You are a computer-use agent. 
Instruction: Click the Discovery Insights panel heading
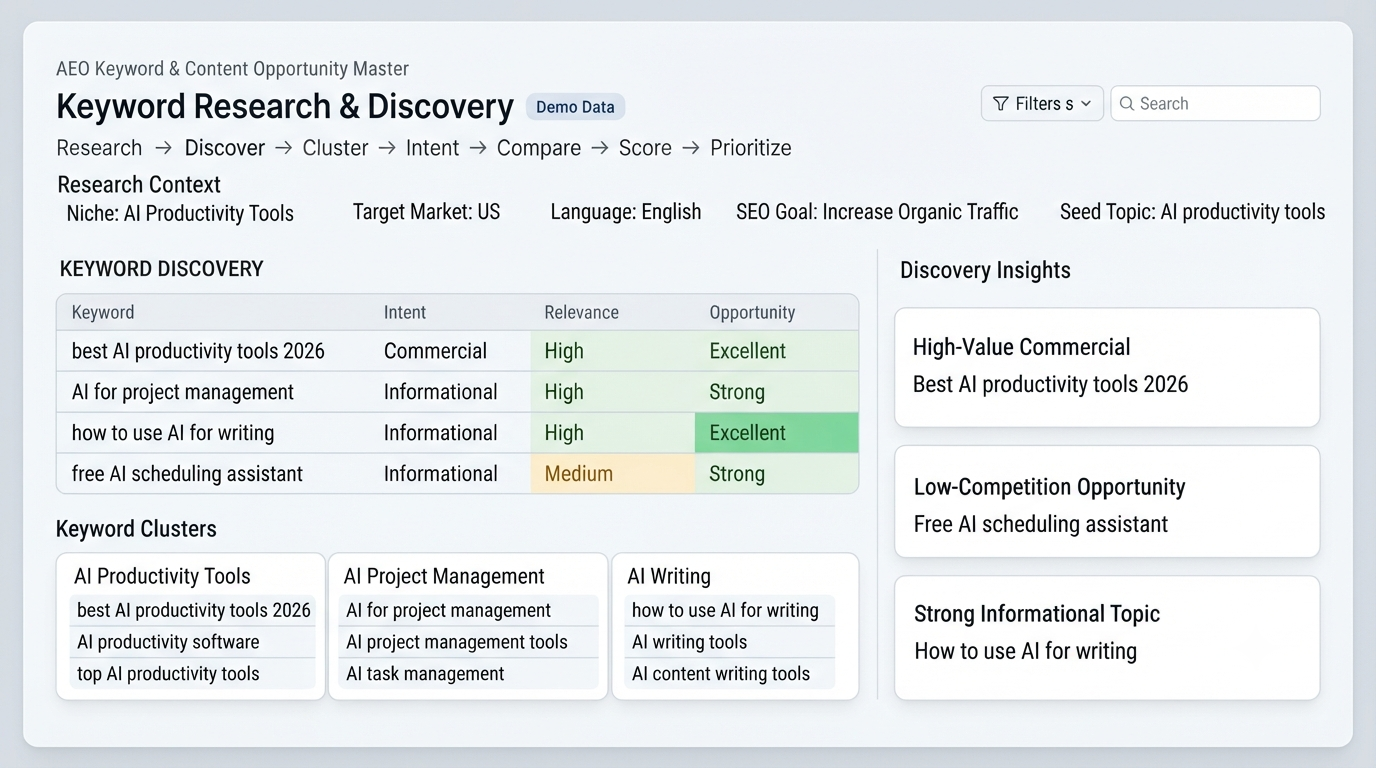pyautogui.click(x=985, y=270)
